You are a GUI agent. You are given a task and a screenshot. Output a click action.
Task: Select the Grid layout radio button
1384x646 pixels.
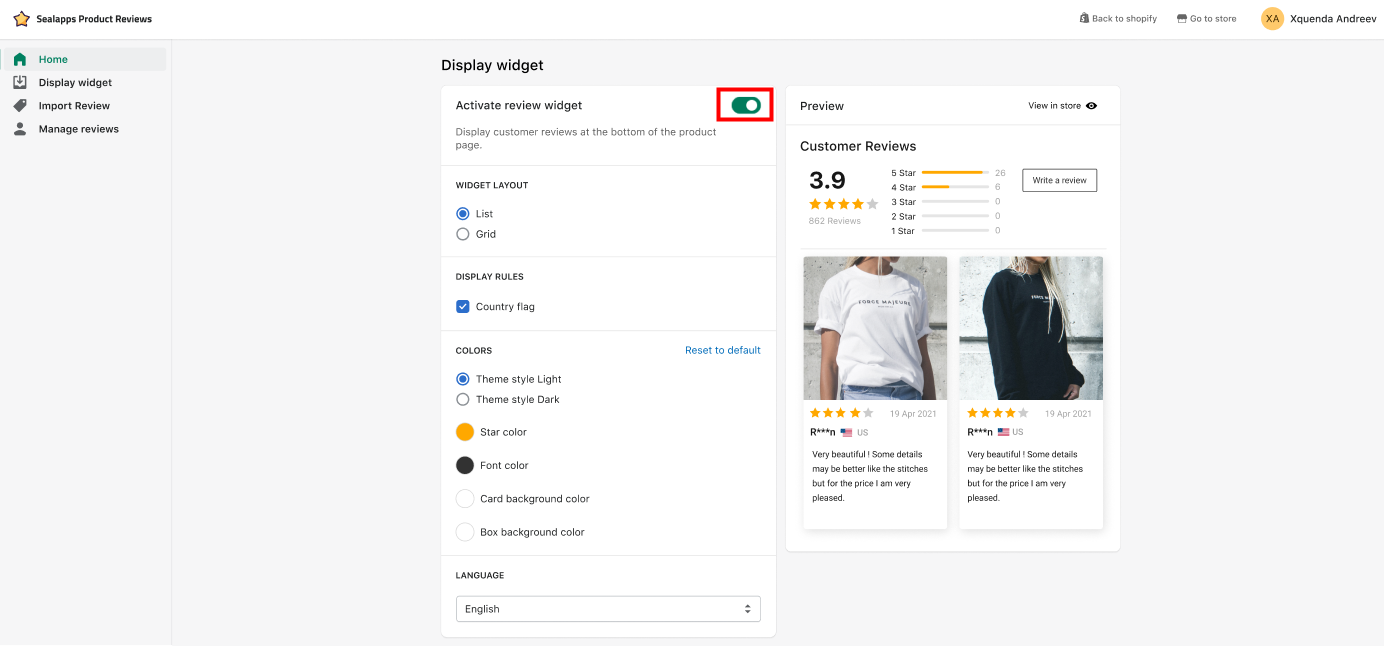pyautogui.click(x=462, y=233)
